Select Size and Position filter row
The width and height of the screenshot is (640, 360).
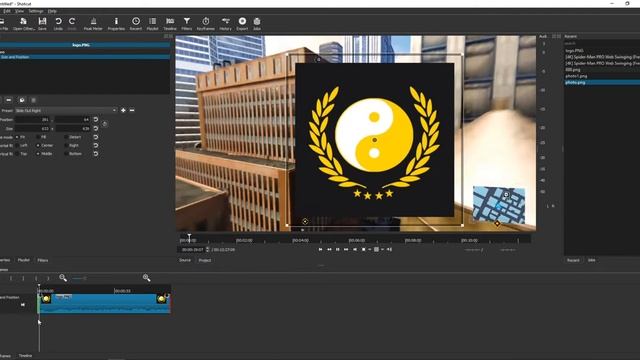pyautogui.click(x=85, y=57)
